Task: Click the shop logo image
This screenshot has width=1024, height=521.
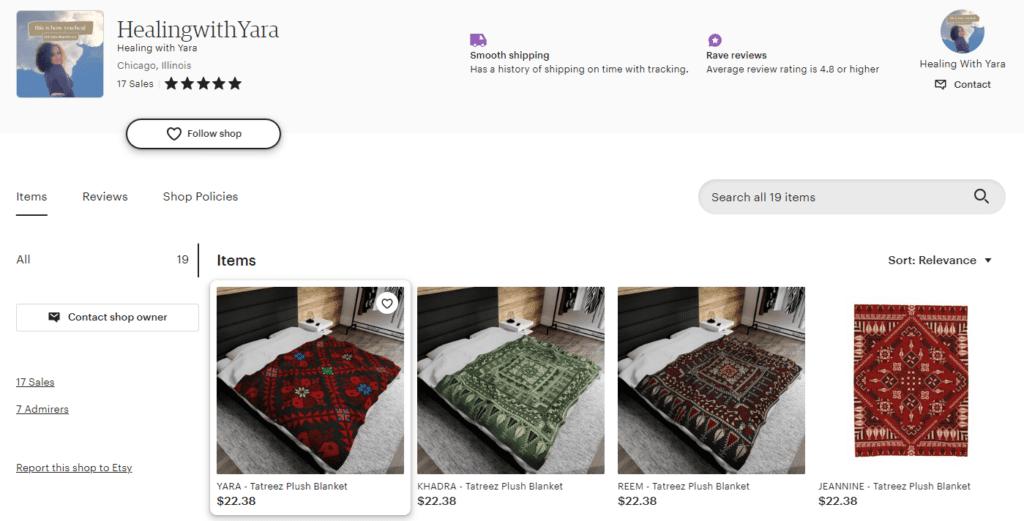Action: point(60,54)
